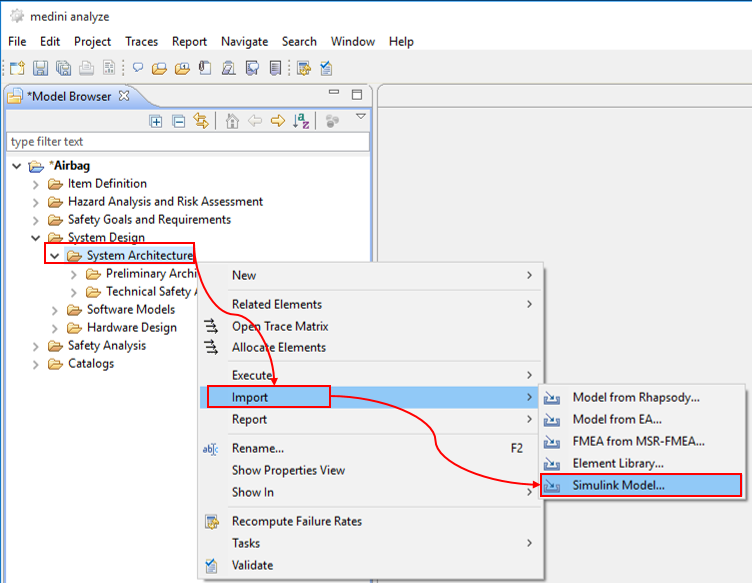752x583 pixels.
Task: Click the New project toolbar icon
Action: coord(17,68)
